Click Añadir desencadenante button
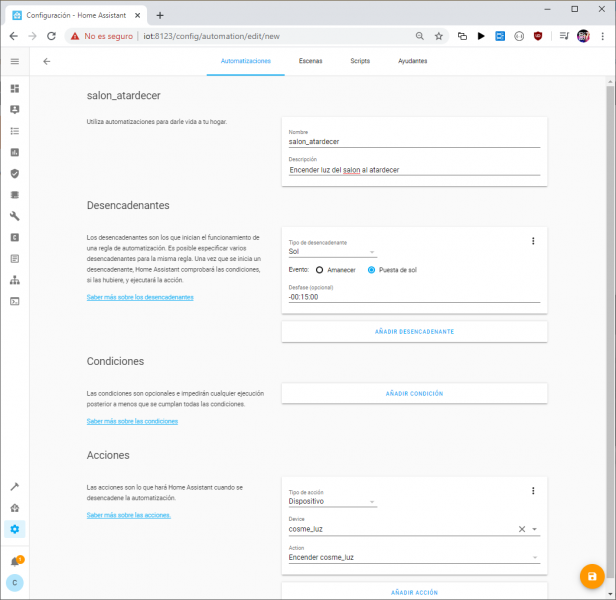 click(414, 331)
